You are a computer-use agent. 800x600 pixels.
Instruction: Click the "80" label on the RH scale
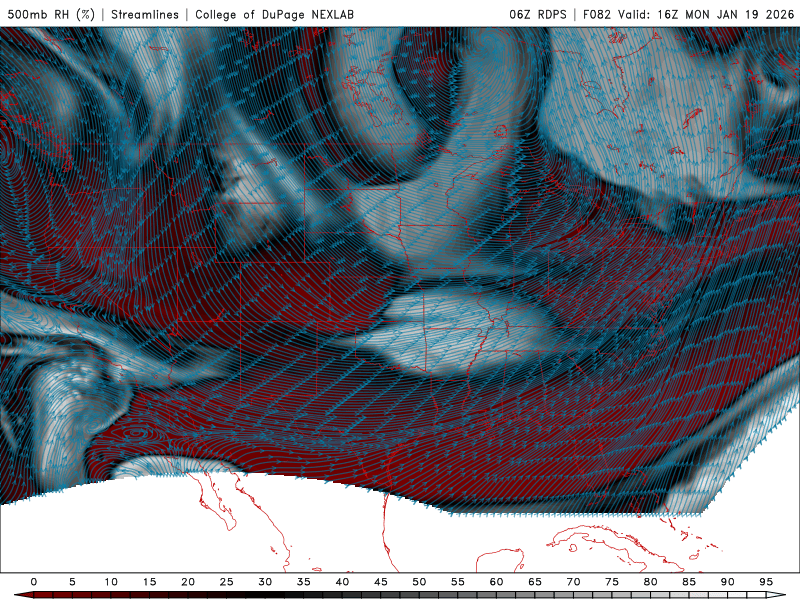pos(650,582)
